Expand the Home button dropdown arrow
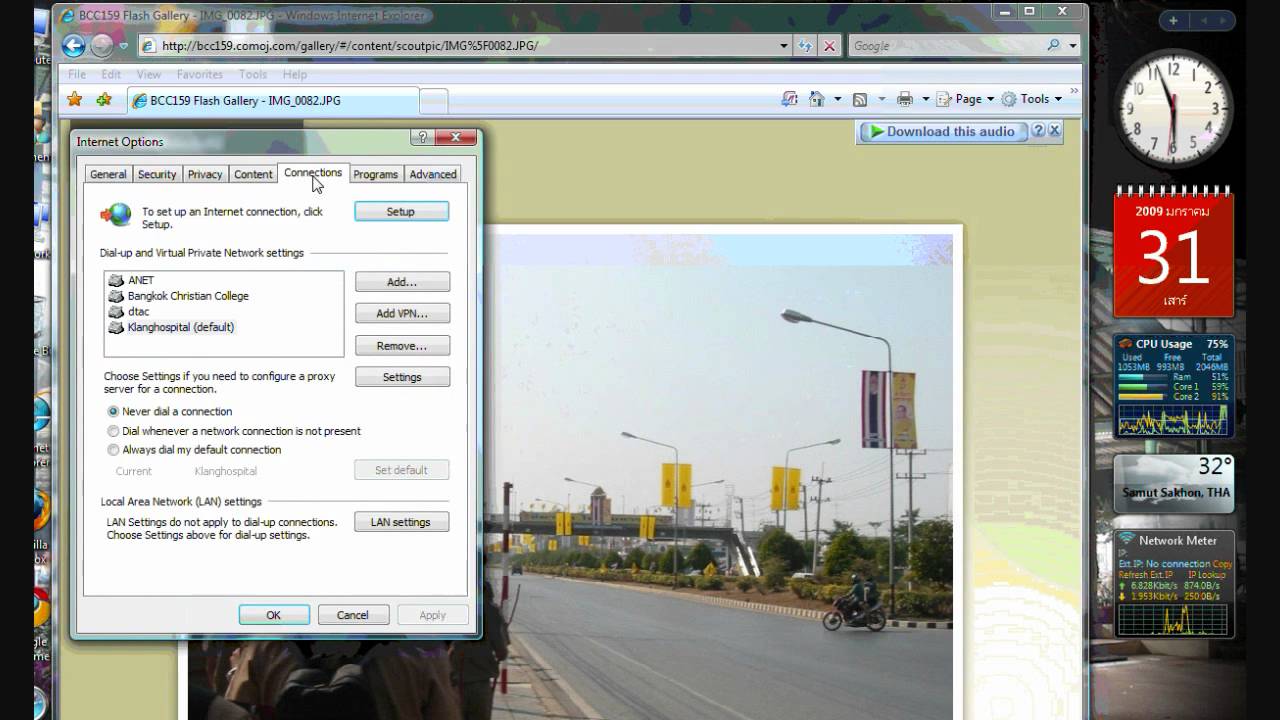The width and height of the screenshot is (1280, 720). click(836, 99)
